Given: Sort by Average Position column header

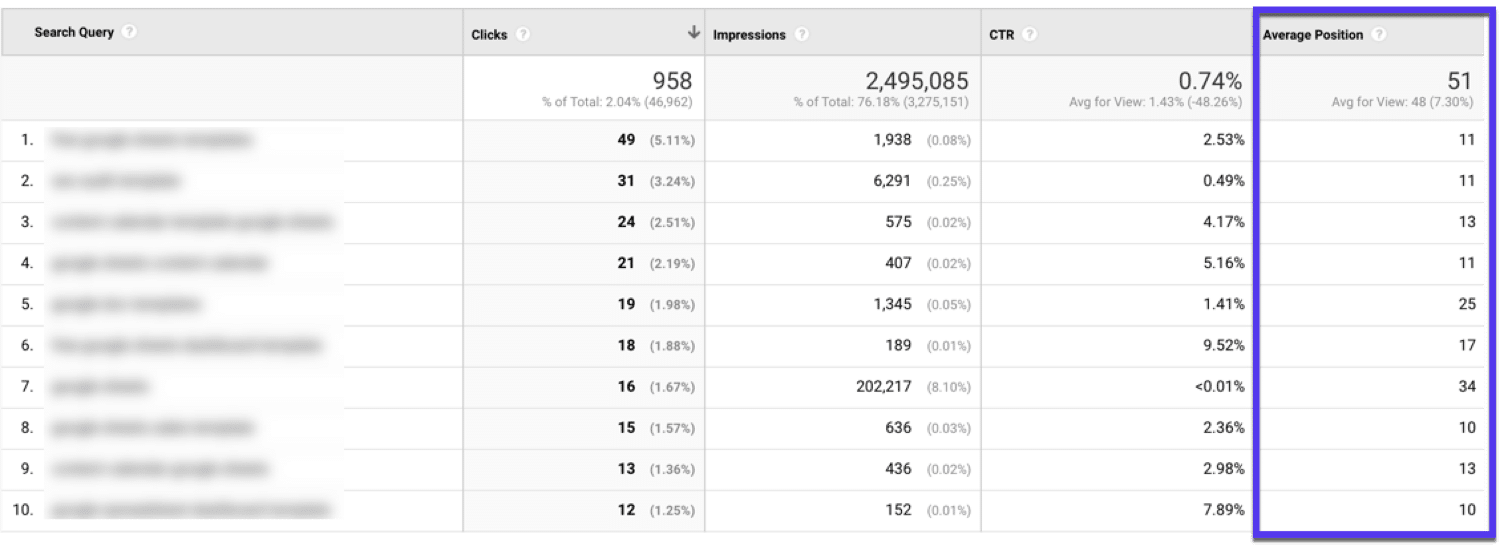Looking at the screenshot, I should (x=1312, y=34).
